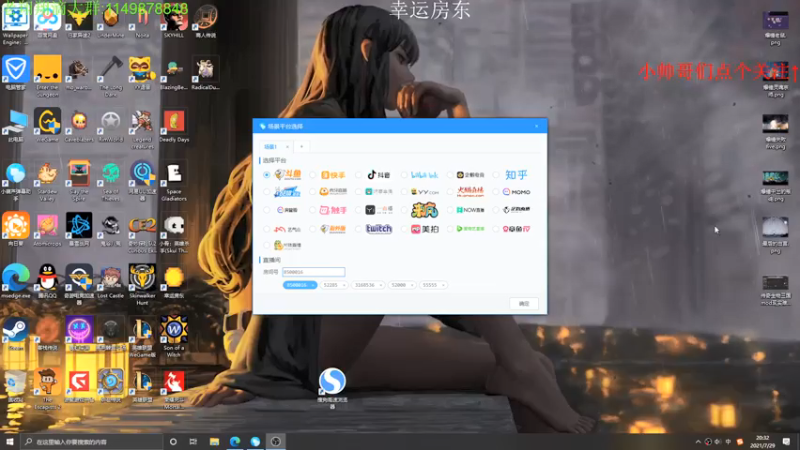Select the bilibili platform radio button
Image resolution: width=800 pixels, height=450 pixels.
coord(404,175)
